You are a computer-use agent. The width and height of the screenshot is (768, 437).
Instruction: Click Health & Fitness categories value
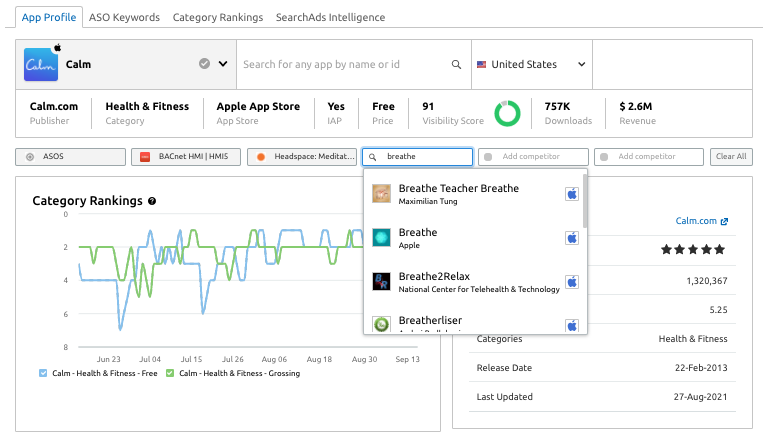pyautogui.click(x=693, y=339)
